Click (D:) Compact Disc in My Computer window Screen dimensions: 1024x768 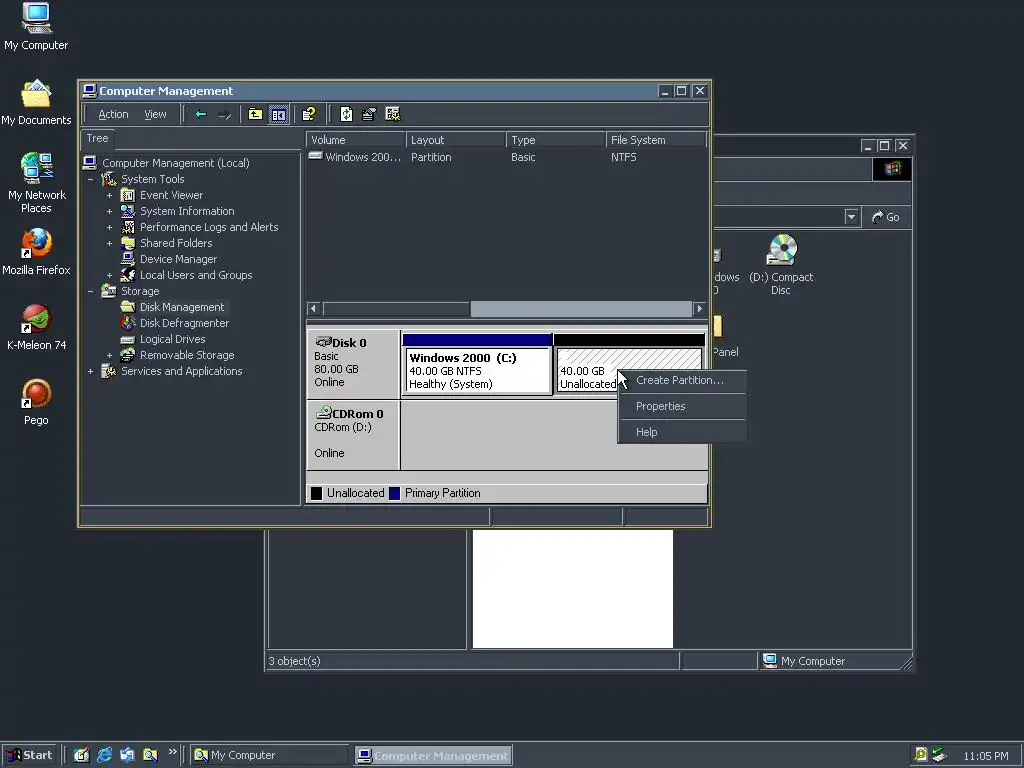click(x=781, y=264)
